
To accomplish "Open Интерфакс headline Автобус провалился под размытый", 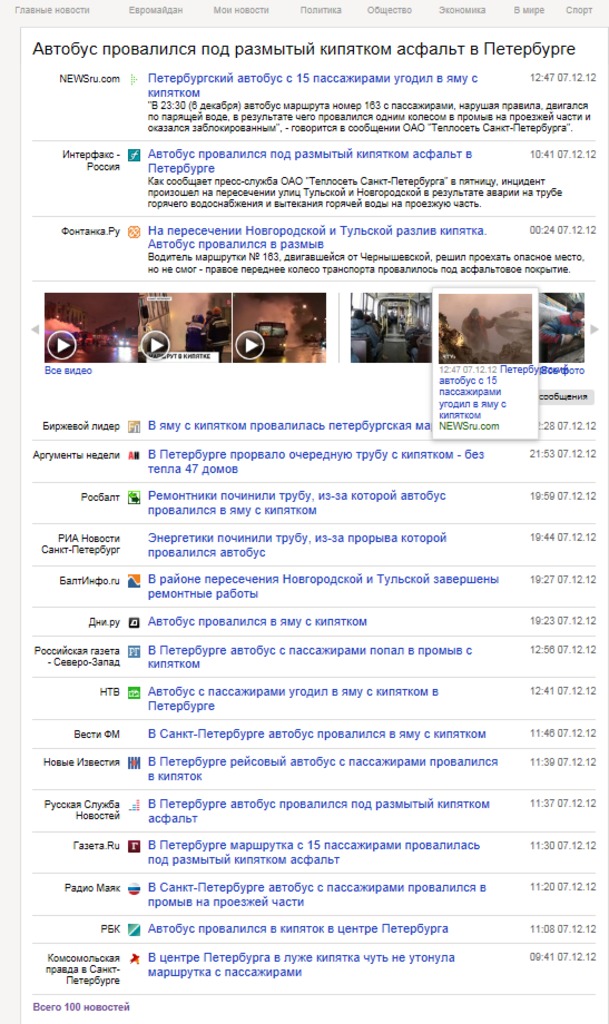I will [x=310, y=161].
